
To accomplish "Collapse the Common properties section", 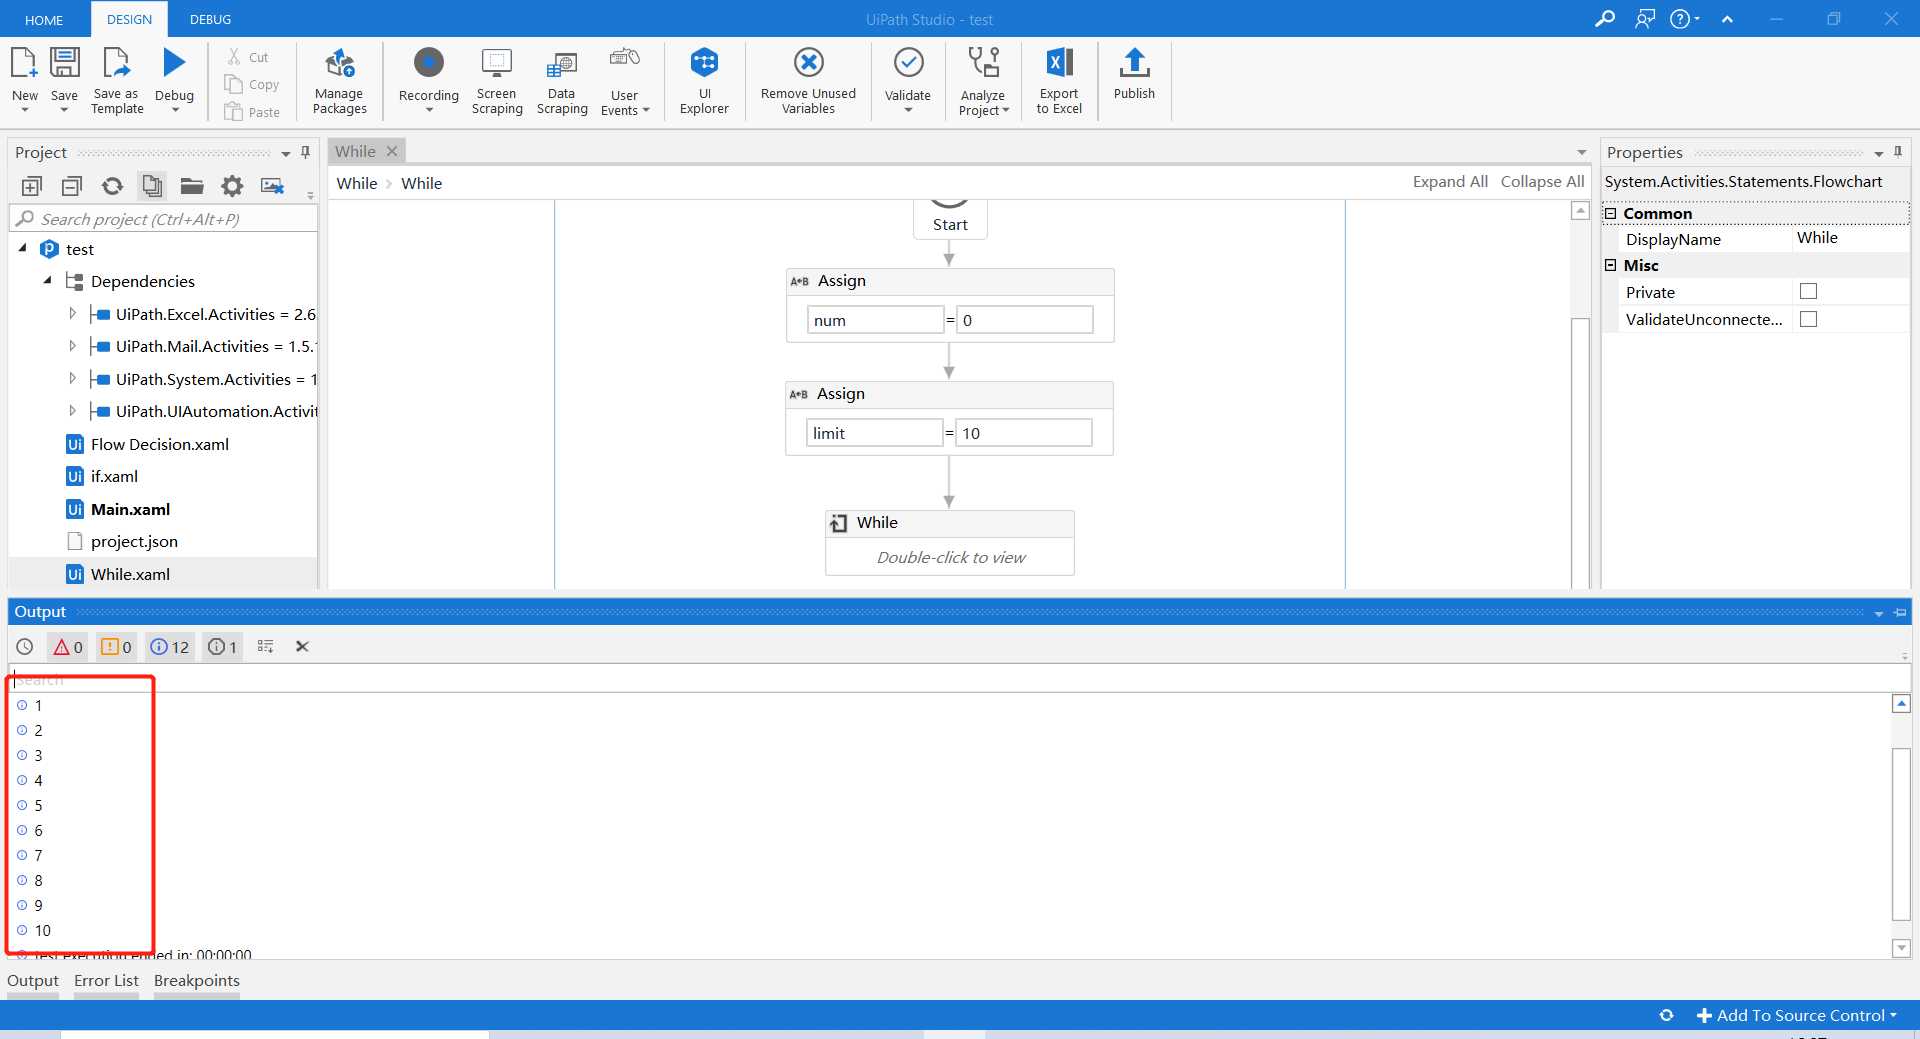I will (1611, 213).
